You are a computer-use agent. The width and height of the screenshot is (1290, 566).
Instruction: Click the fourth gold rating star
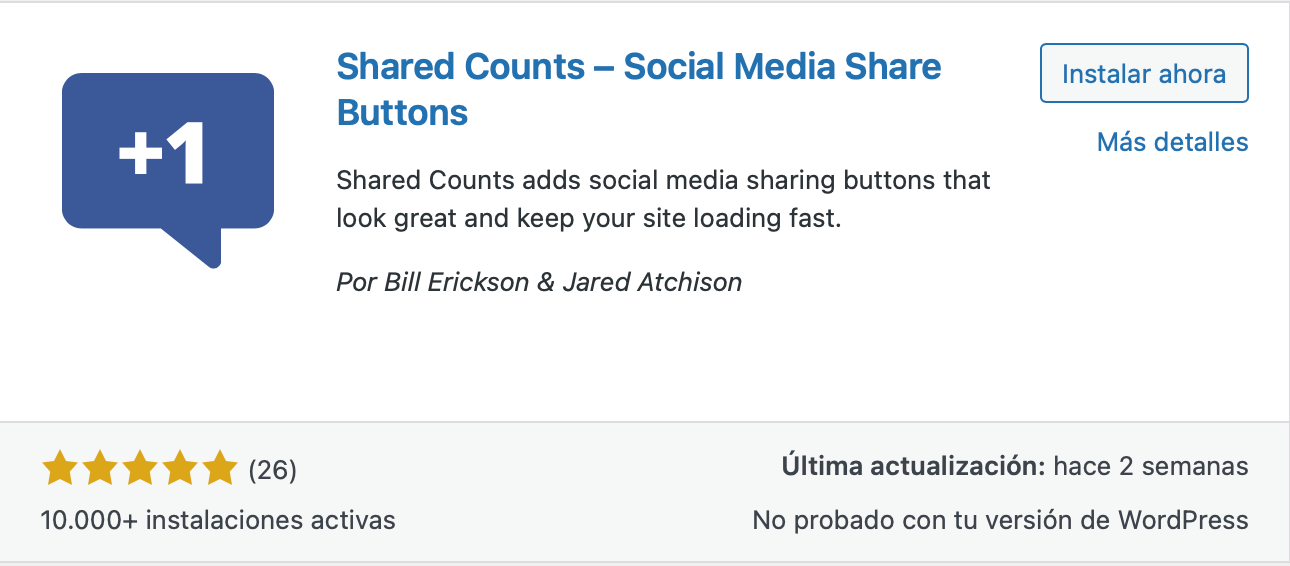pyautogui.click(x=180, y=468)
